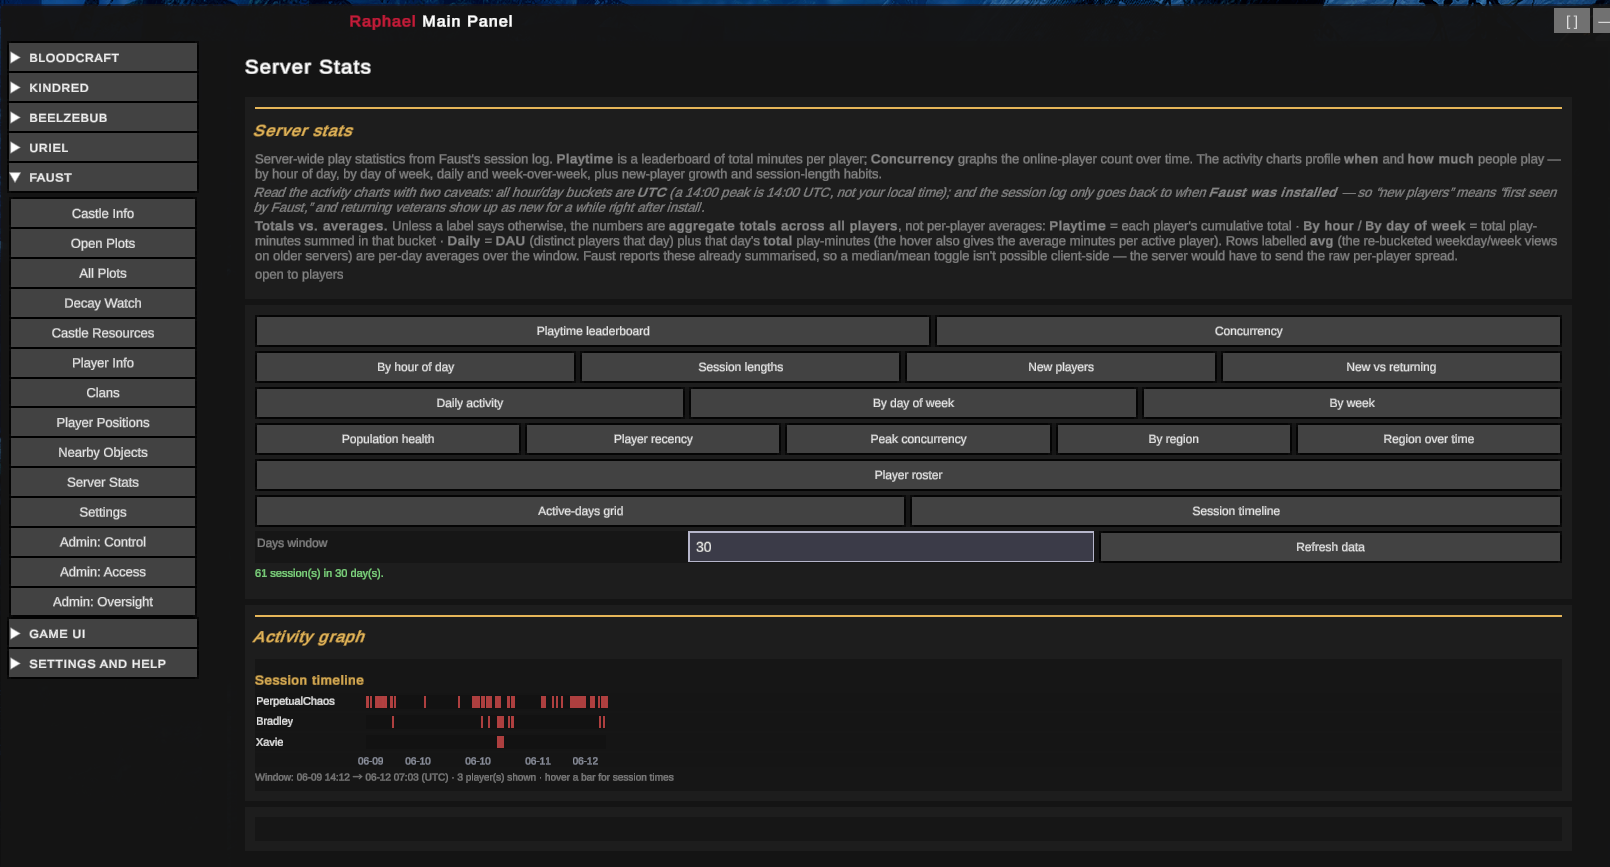1610x867 pixels.
Task: Open Admin: Oversight
Action: point(103,602)
